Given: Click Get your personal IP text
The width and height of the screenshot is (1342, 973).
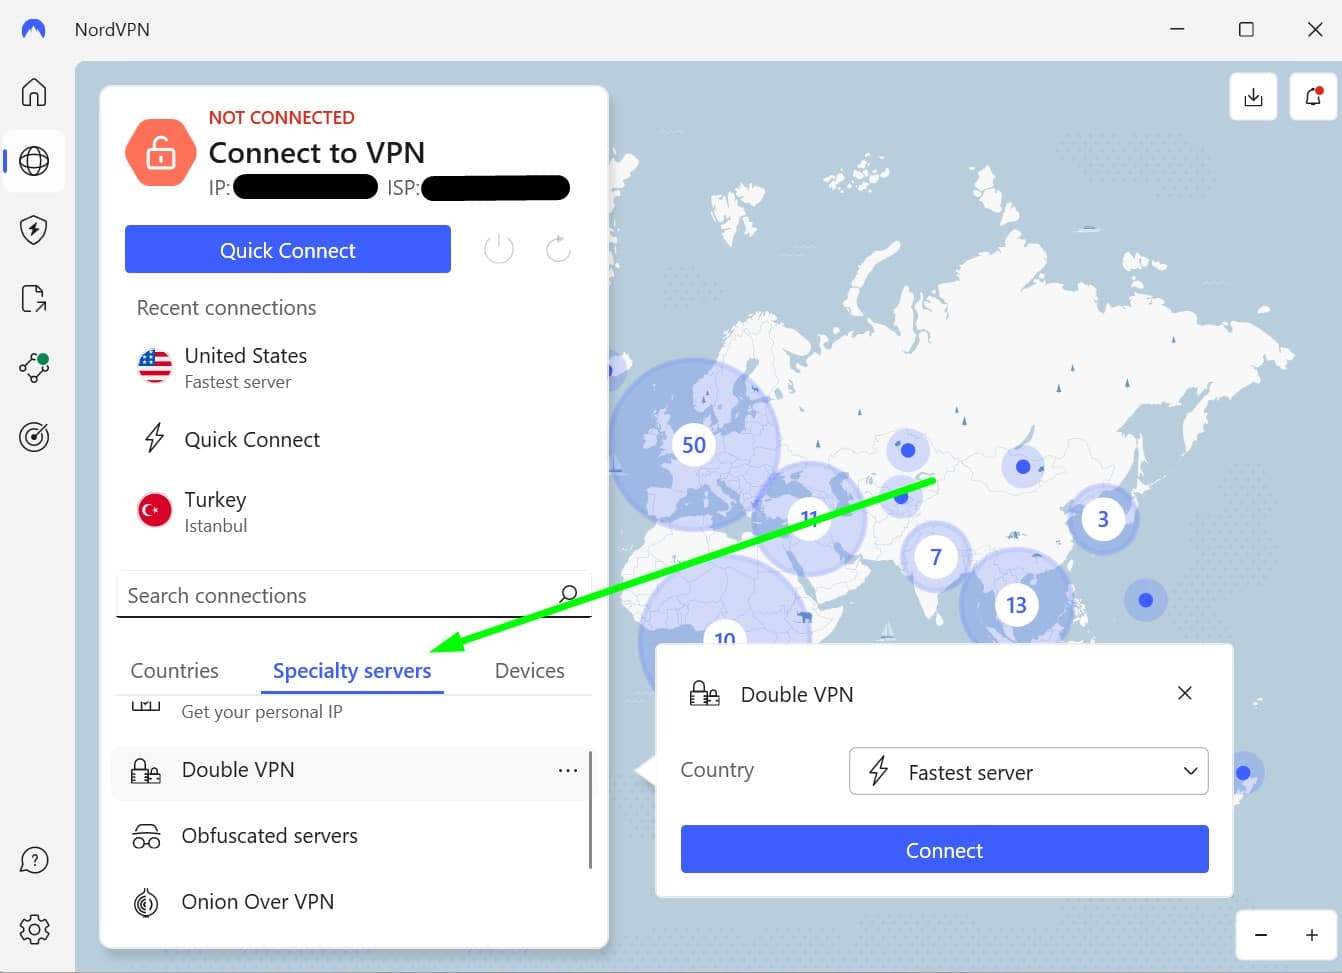Looking at the screenshot, I should tap(262, 711).
